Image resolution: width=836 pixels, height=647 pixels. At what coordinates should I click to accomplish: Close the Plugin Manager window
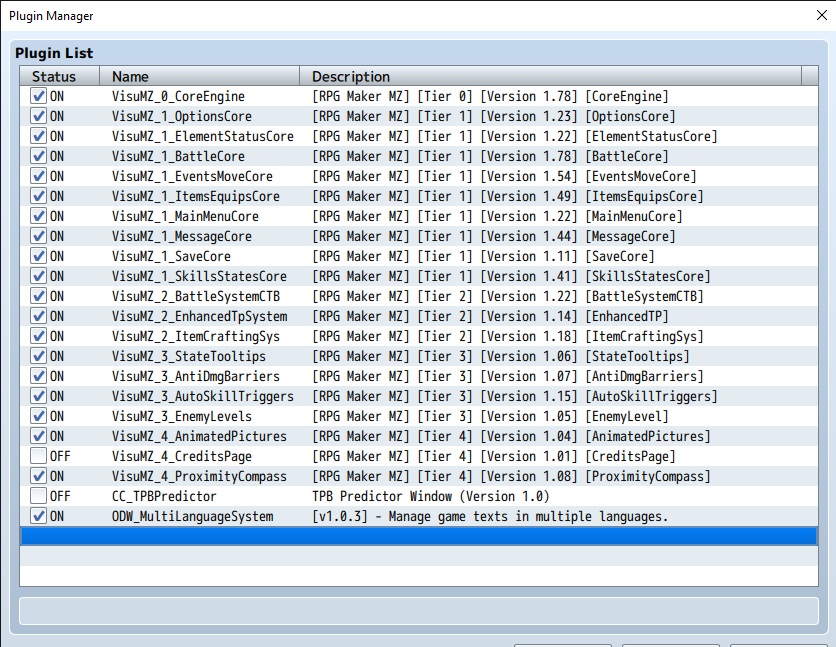click(x=822, y=15)
